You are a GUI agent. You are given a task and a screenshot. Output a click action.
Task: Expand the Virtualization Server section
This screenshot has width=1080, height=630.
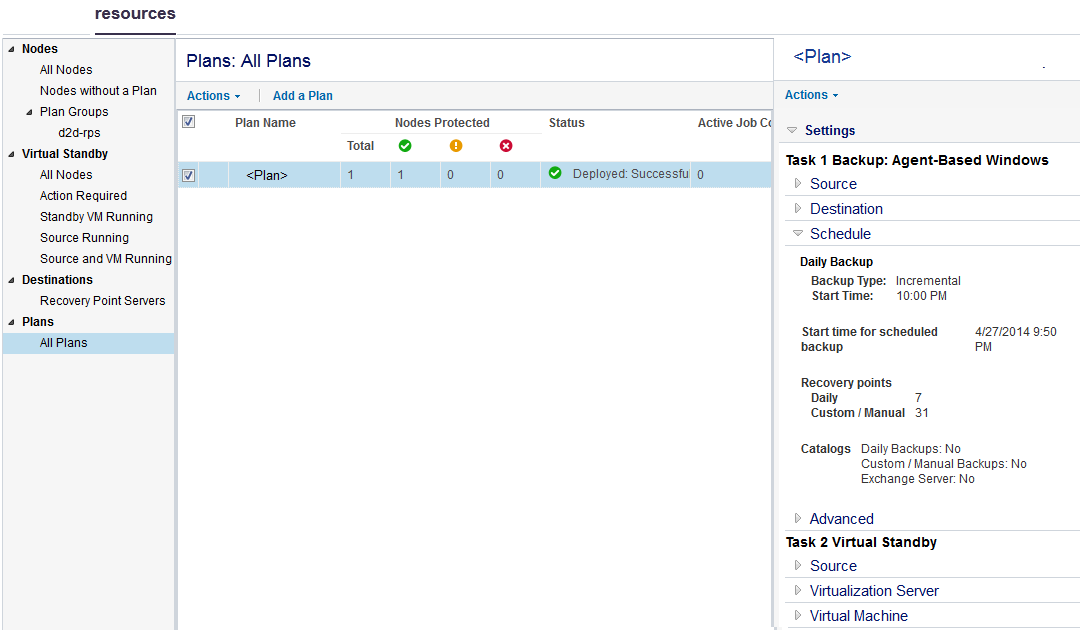tap(798, 591)
